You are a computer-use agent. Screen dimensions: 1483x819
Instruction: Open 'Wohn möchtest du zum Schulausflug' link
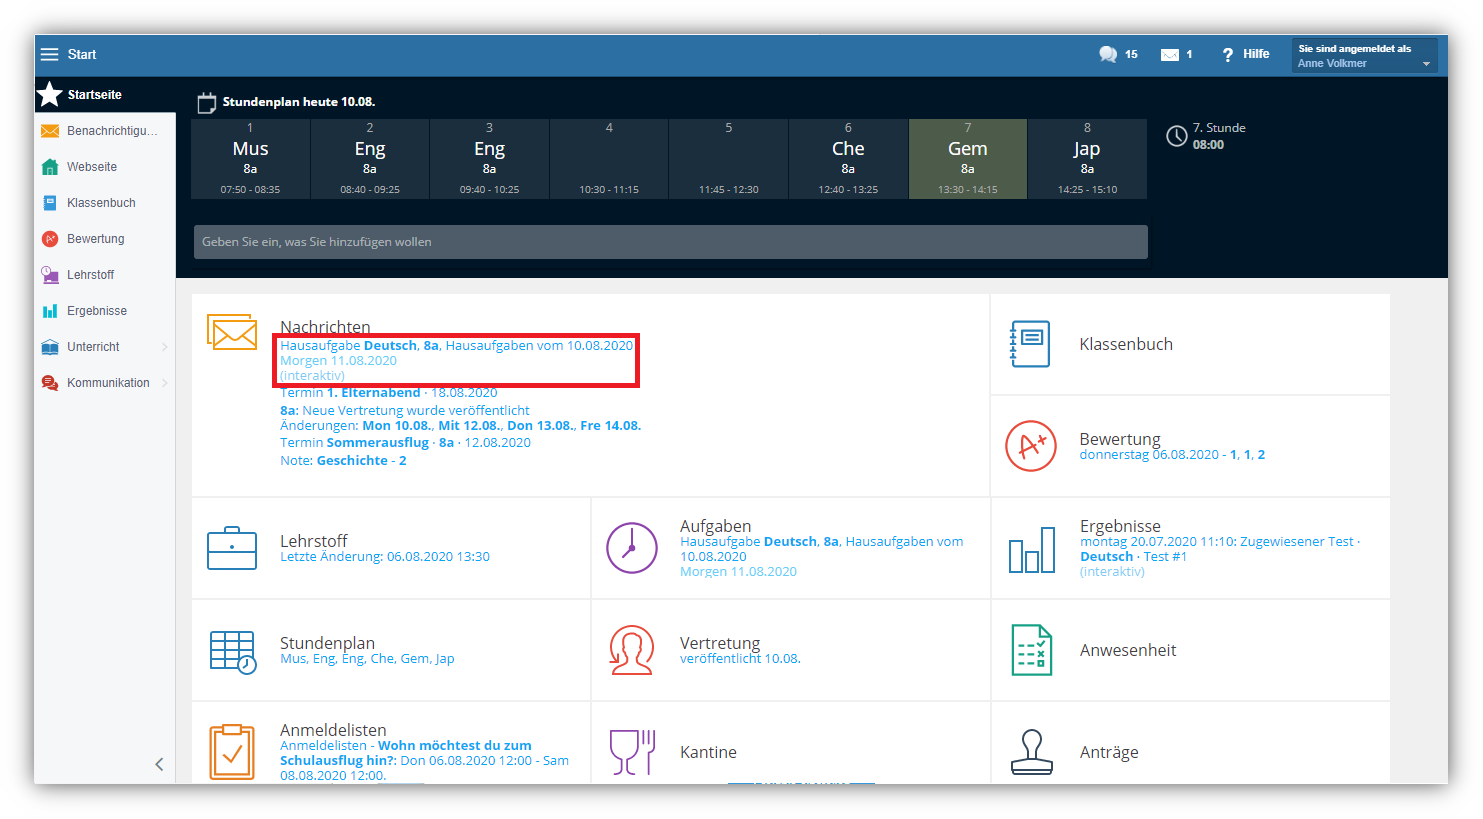pos(424,761)
